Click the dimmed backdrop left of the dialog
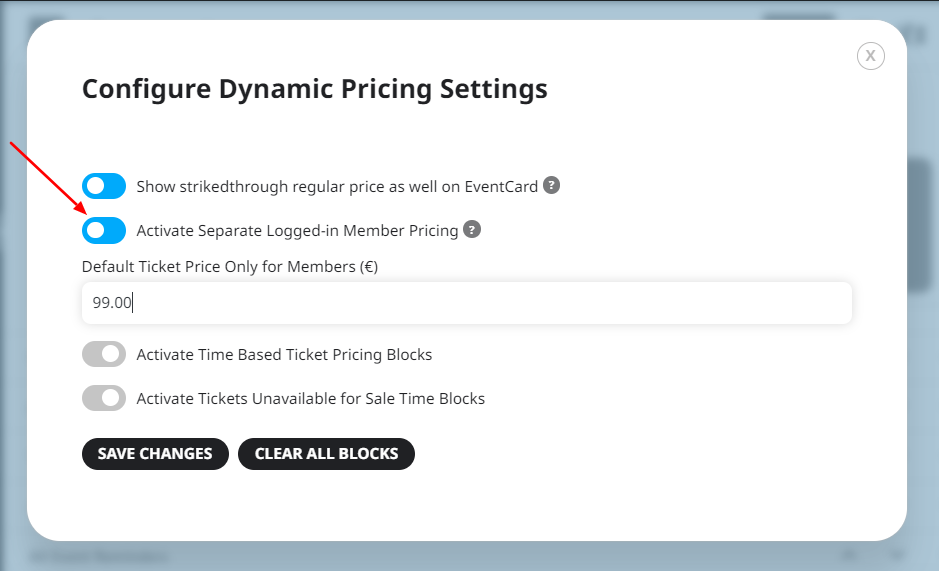The width and height of the screenshot is (939, 571). coord(12,359)
